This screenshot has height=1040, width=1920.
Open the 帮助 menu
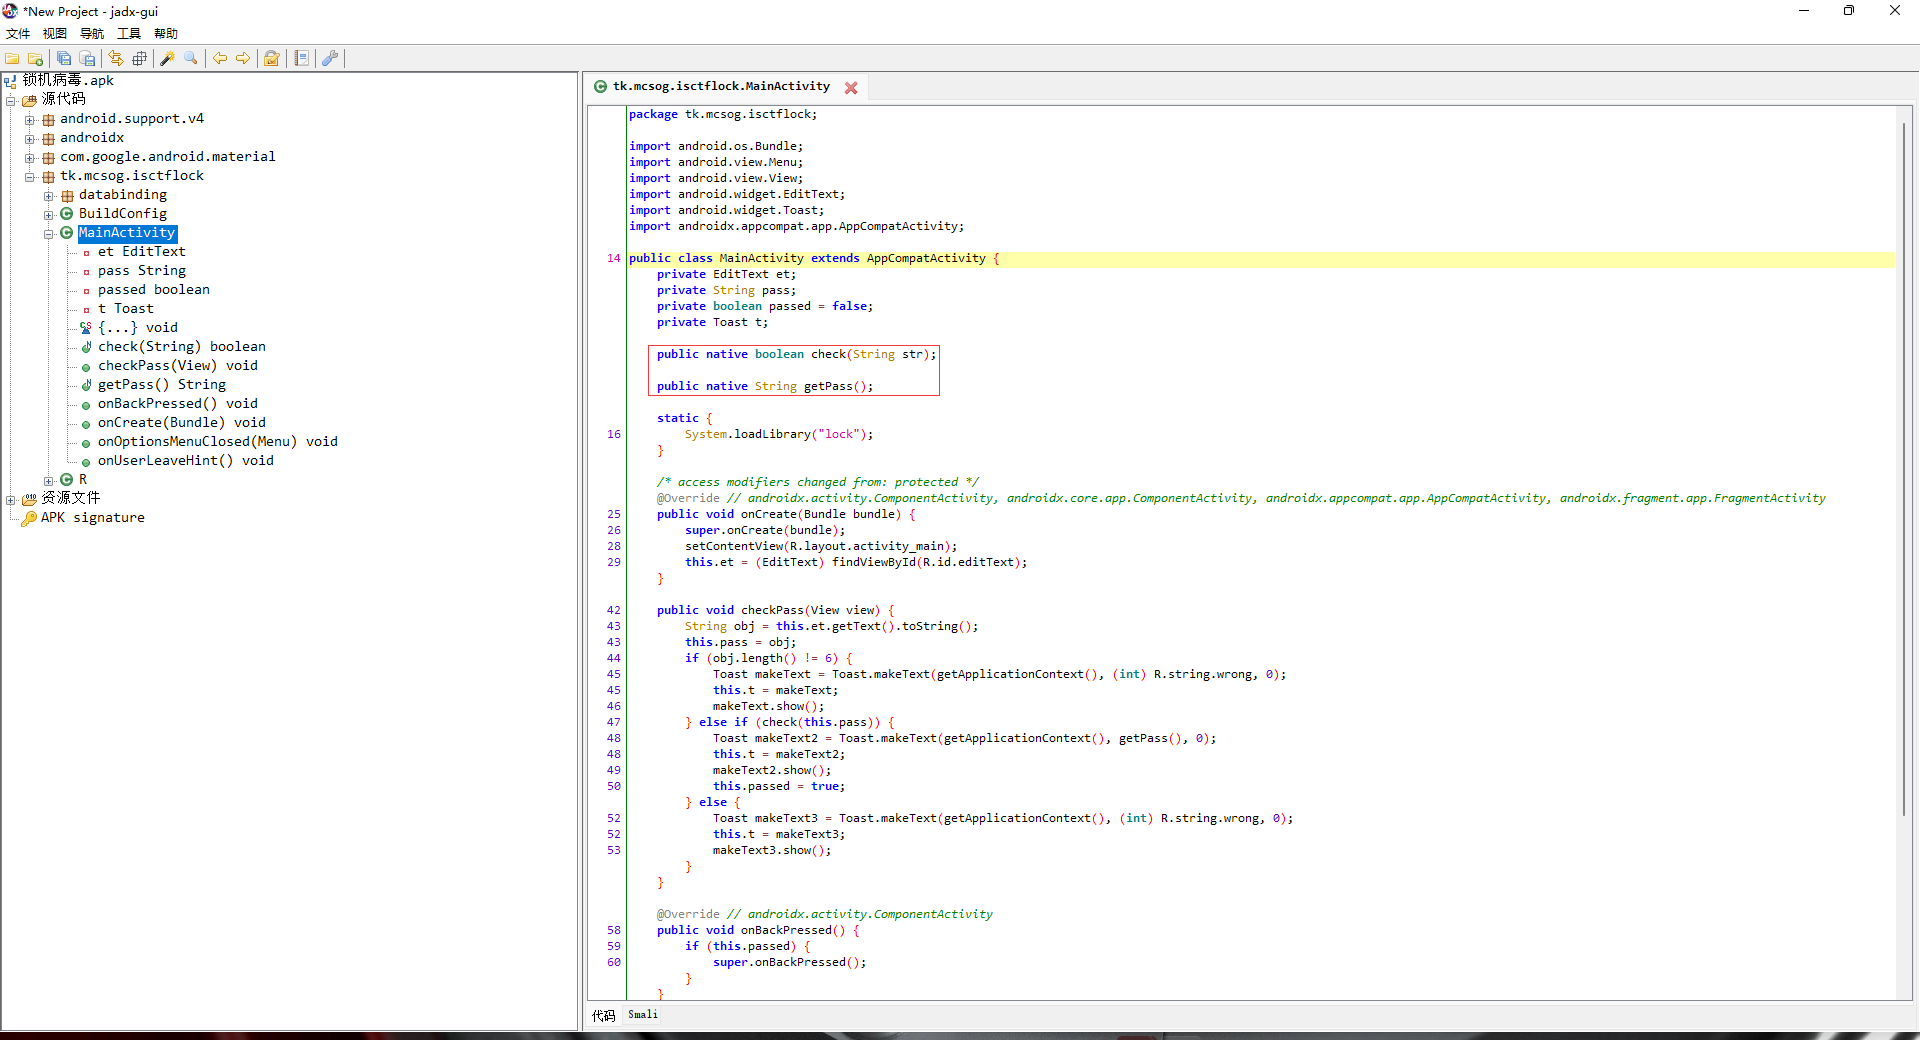click(x=166, y=34)
